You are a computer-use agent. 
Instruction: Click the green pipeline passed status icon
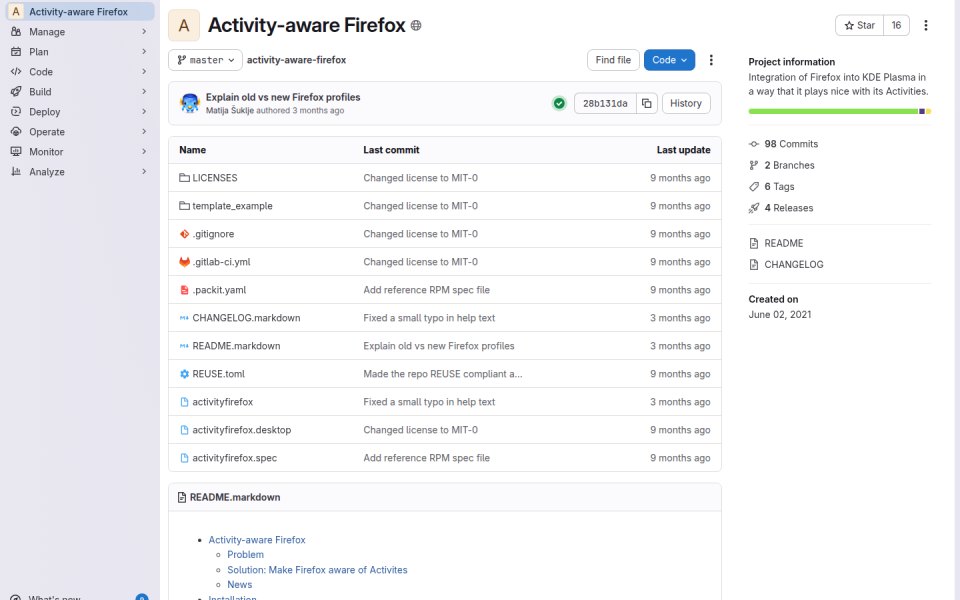559,103
